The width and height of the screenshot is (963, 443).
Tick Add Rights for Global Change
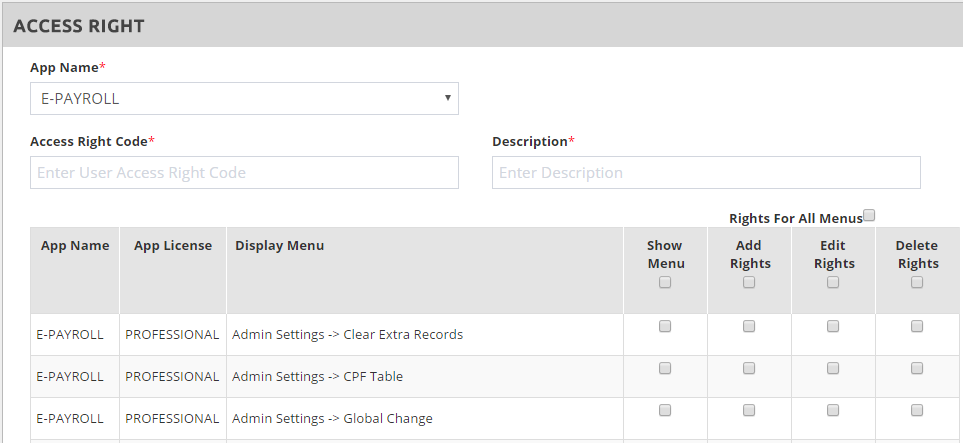click(x=749, y=411)
